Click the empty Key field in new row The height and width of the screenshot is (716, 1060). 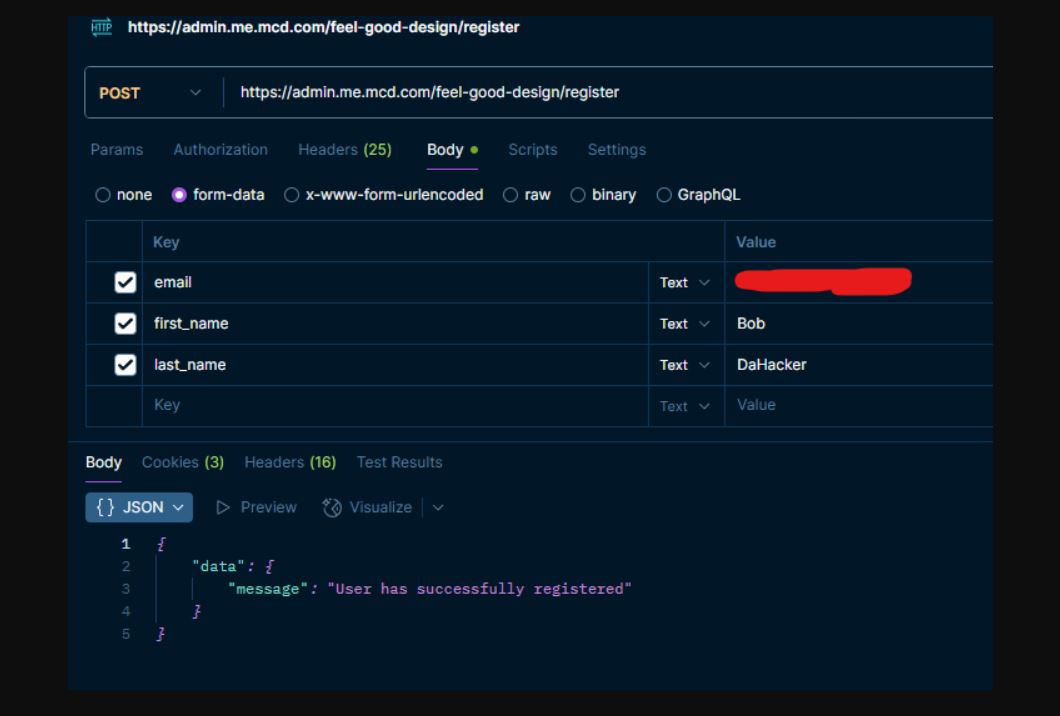(395, 405)
